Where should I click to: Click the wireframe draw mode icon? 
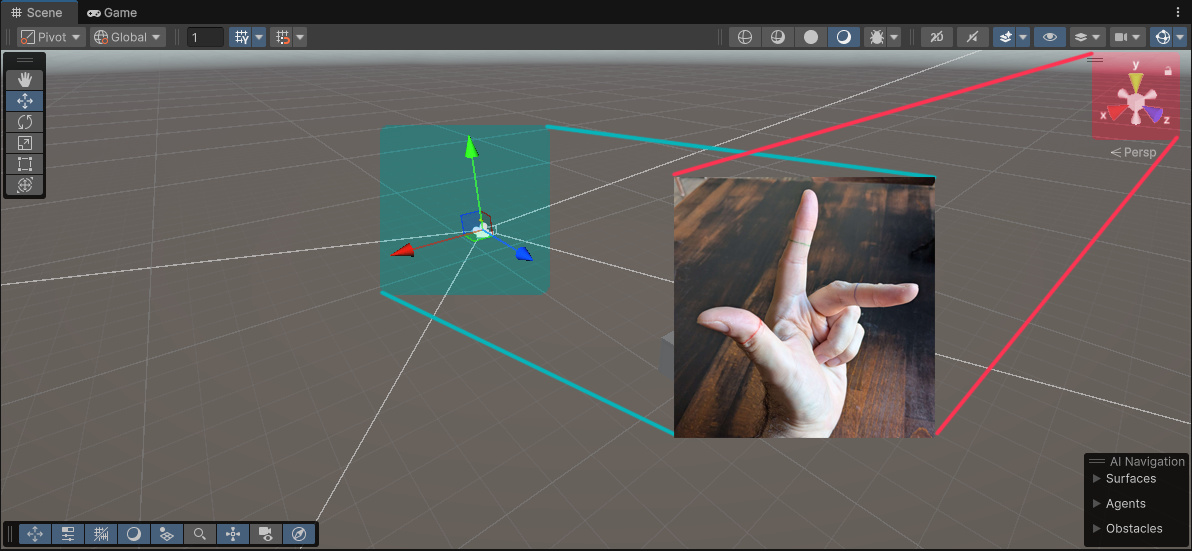tap(743, 37)
